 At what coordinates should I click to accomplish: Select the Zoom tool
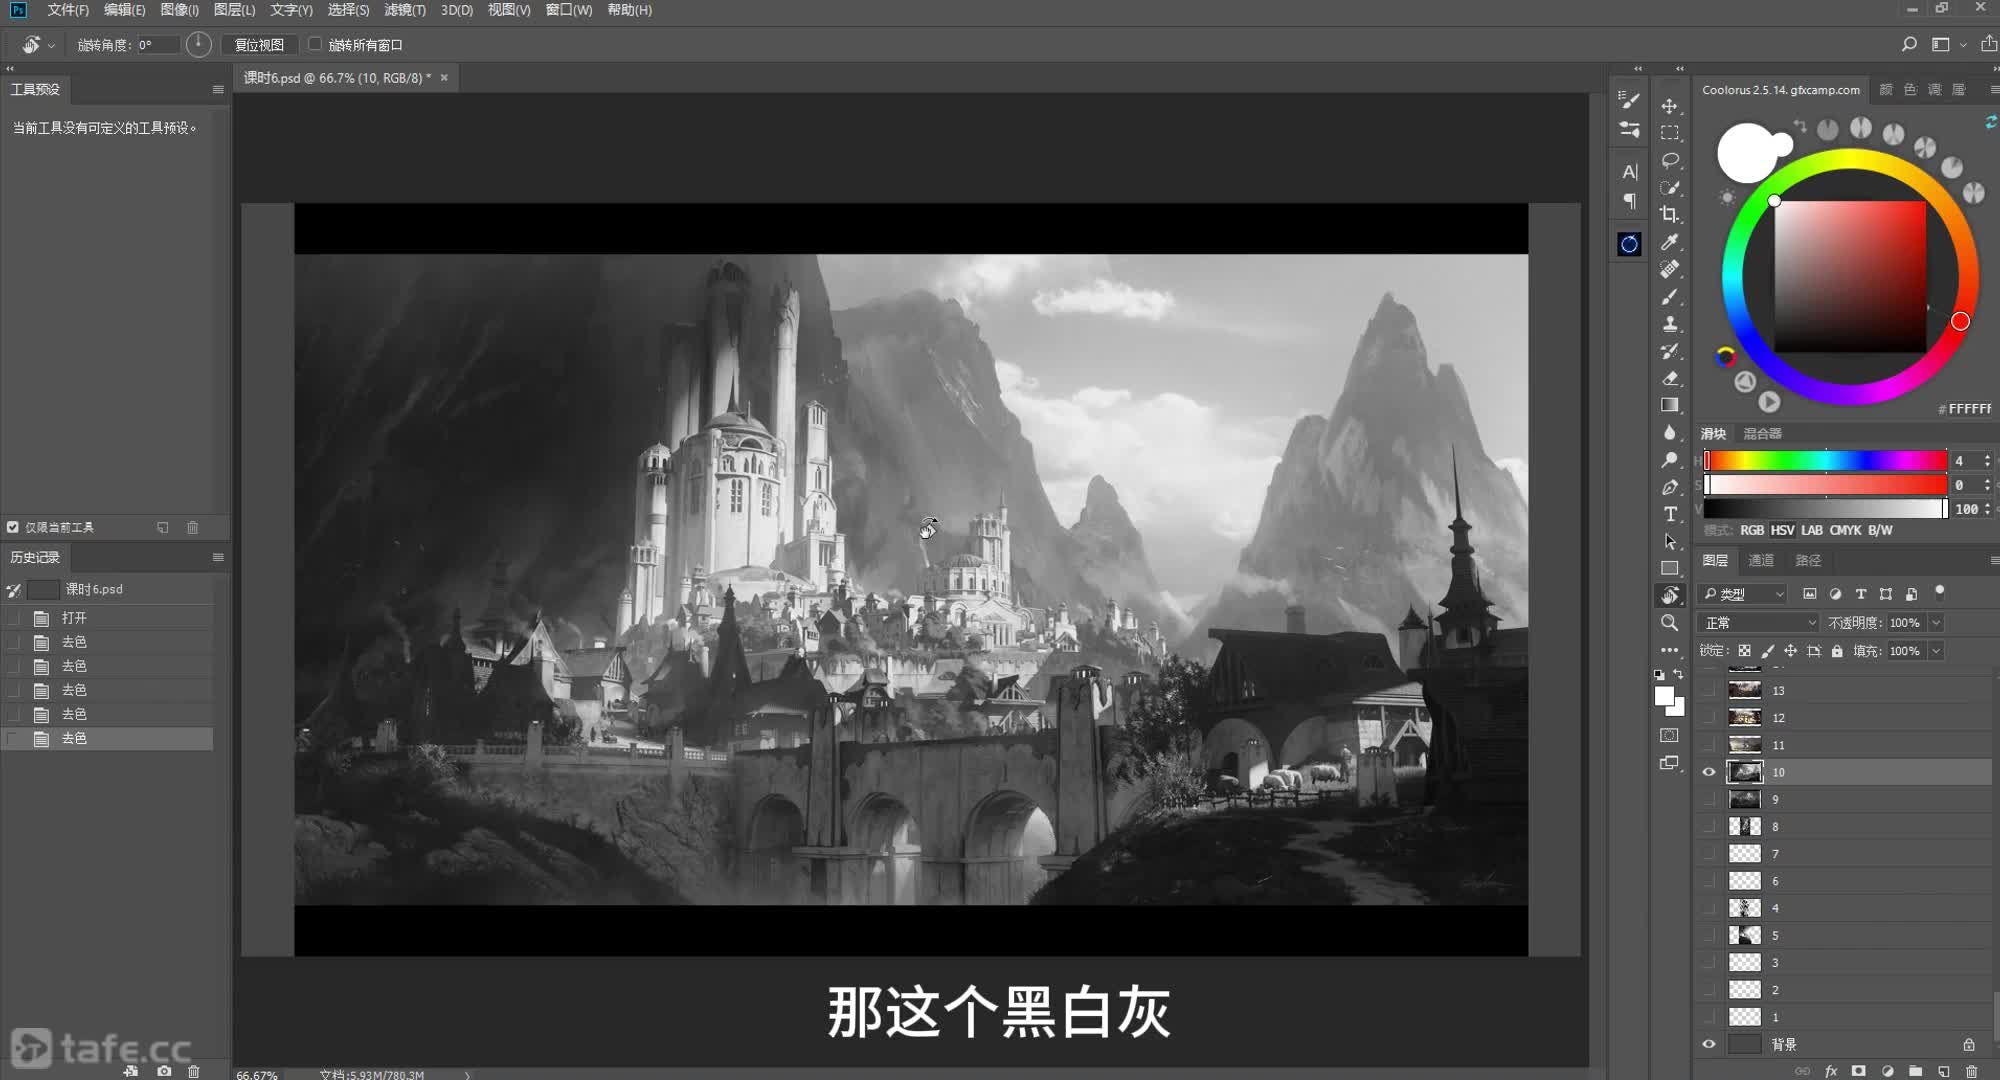(x=1669, y=622)
